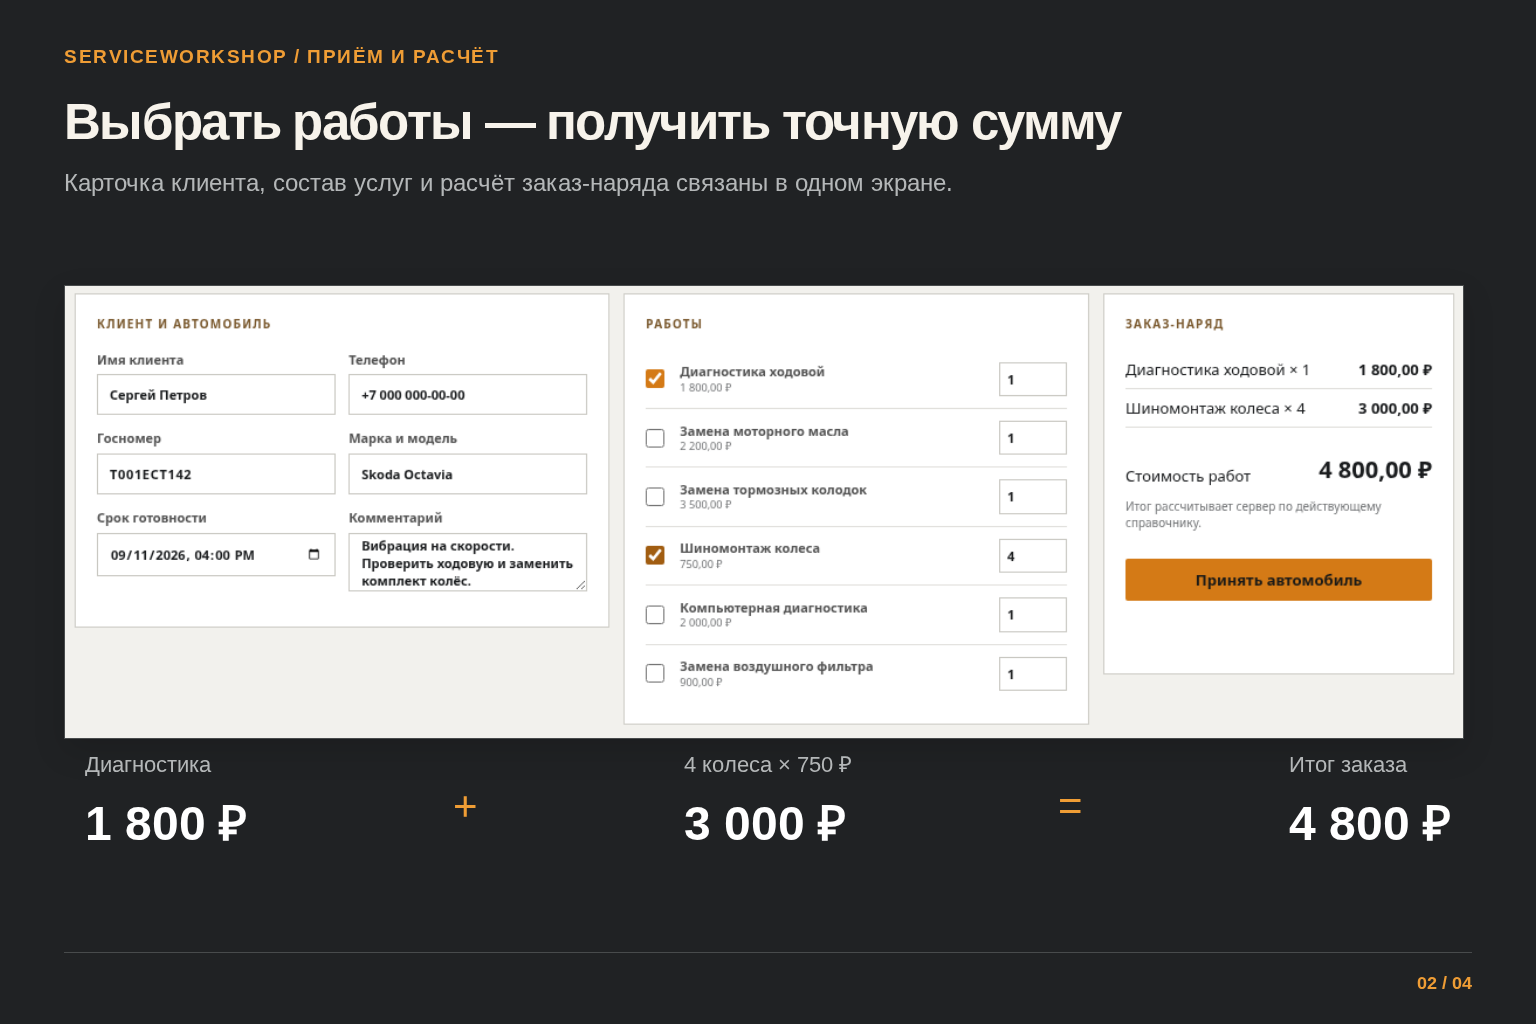Click the Замена моторного масла label
Viewport: 1536px width, 1024px height.
(x=764, y=431)
